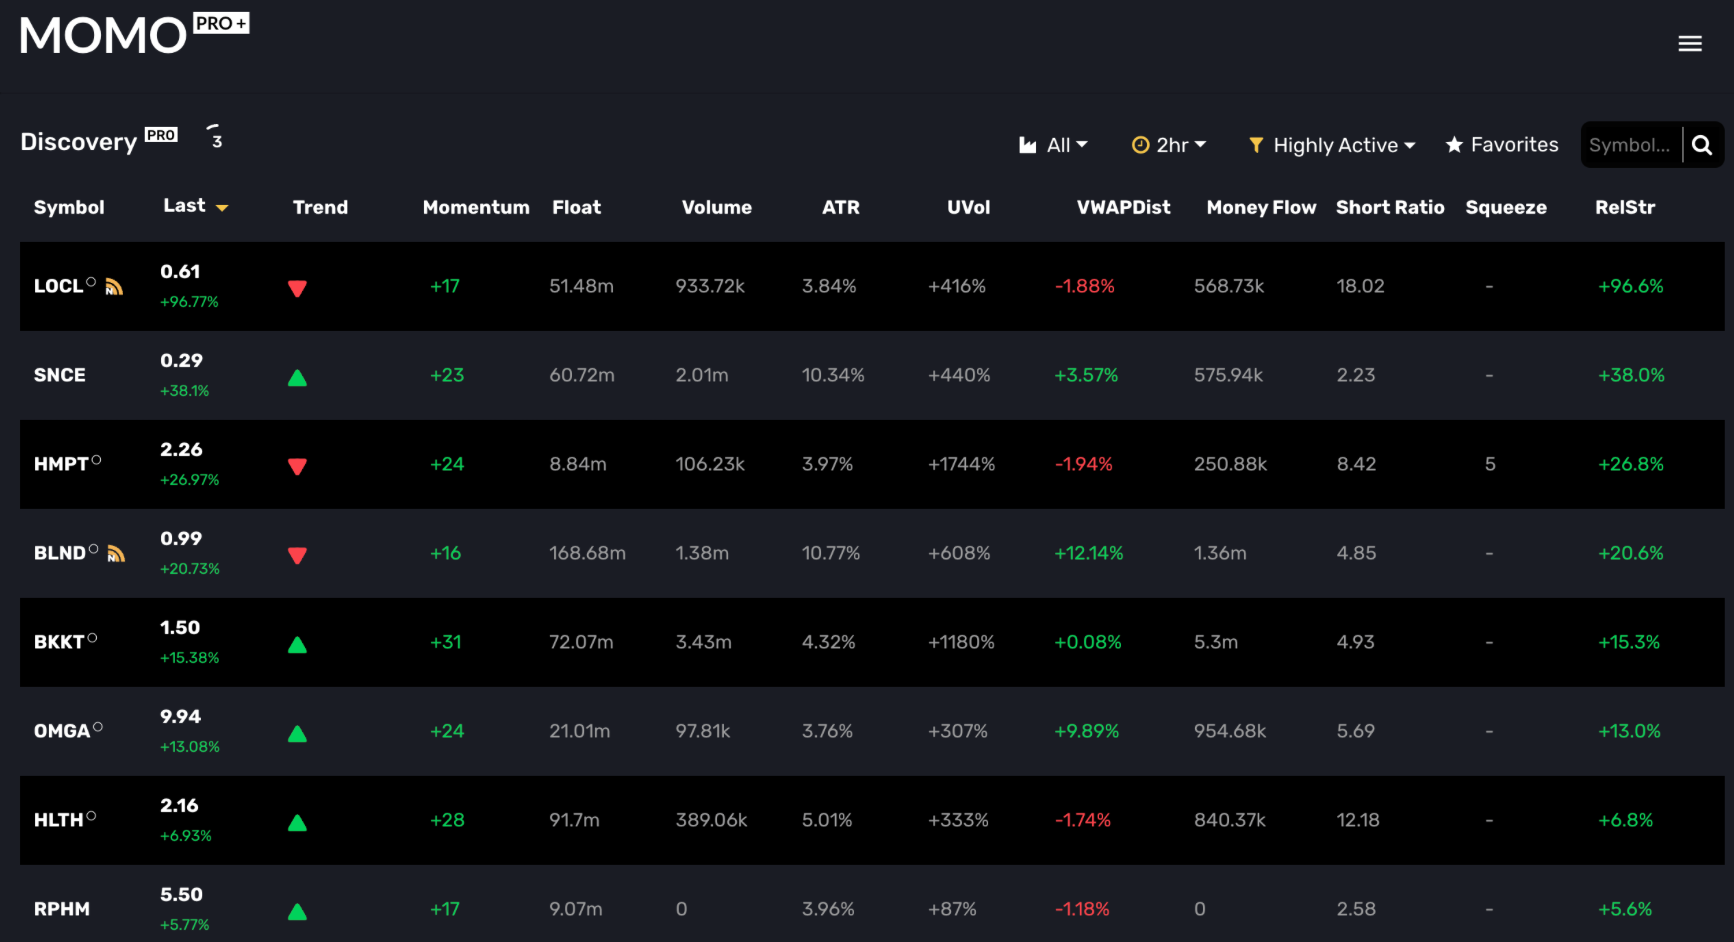Open the HLTH symbol
The height and width of the screenshot is (942, 1734).
point(59,820)
